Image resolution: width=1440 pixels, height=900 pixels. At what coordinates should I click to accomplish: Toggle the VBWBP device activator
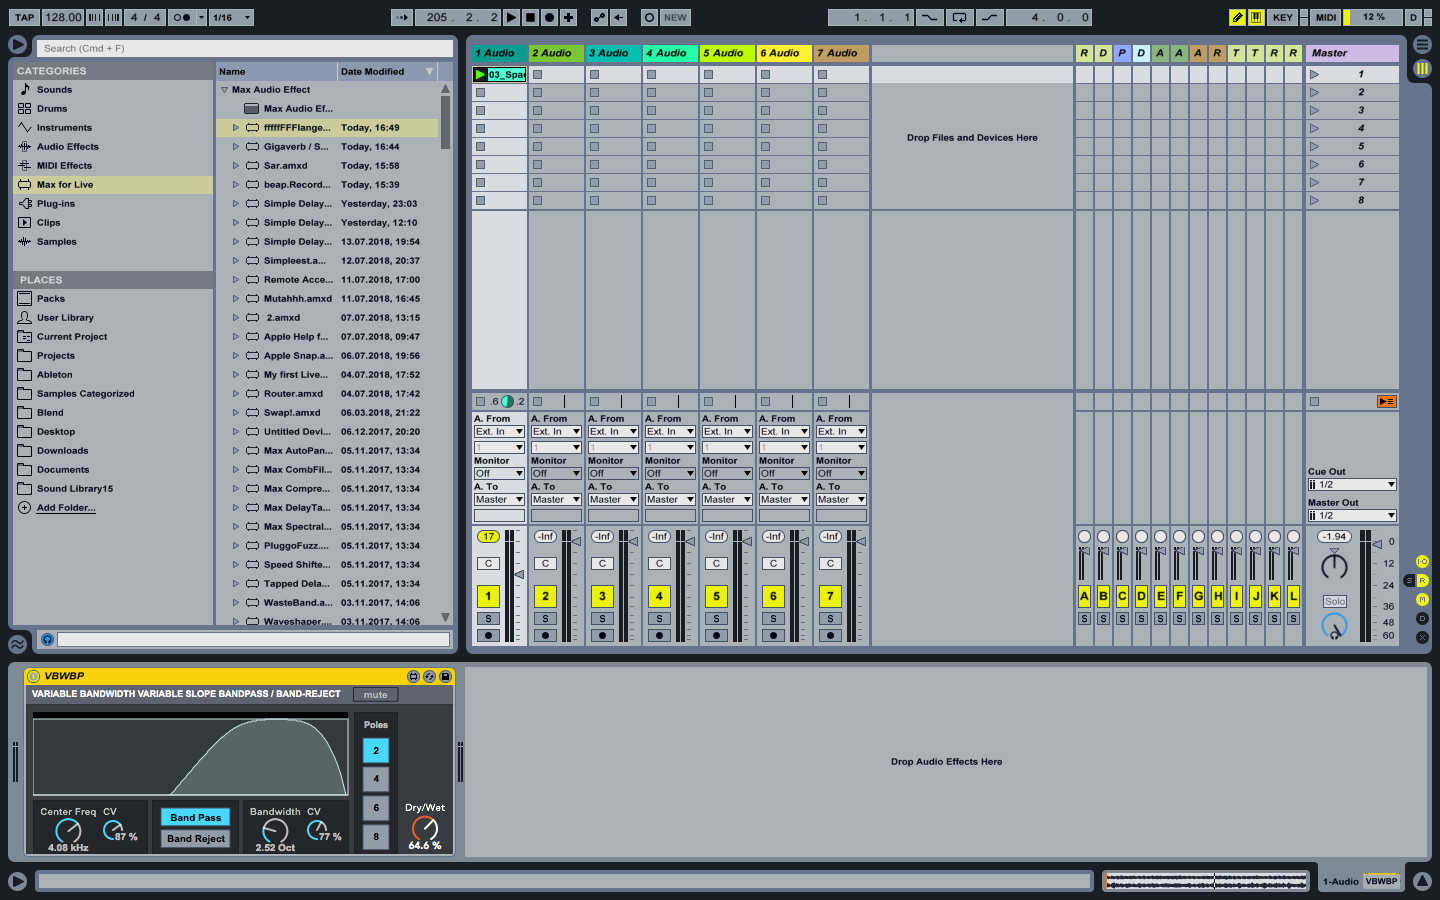34,676
